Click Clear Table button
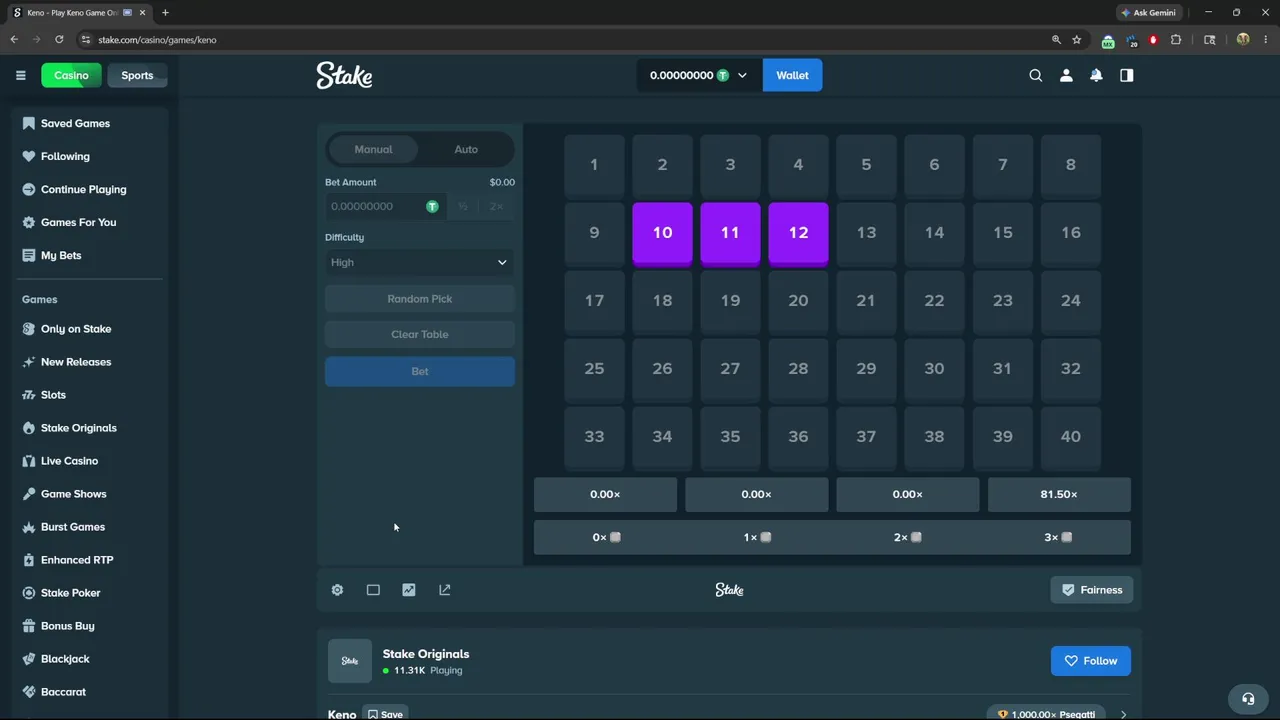Viewport: 1280px width, 720px height. click(x=420, y=334)
